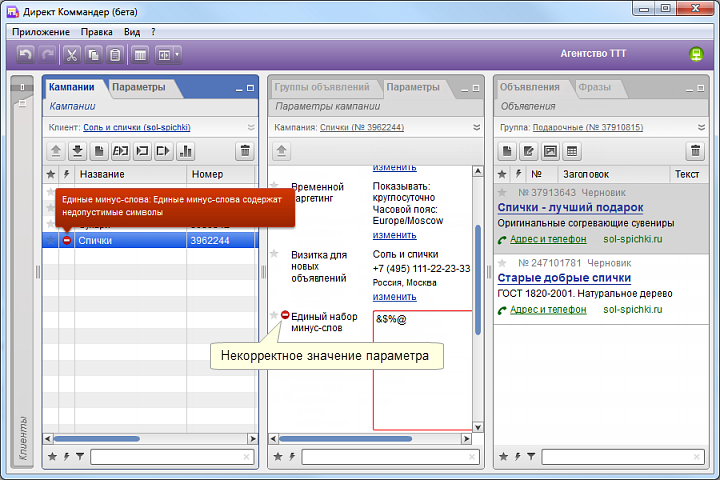The height and width of the screenshot is (480, 720).
Task: Toggle lightning filter below the Кампании list
Action: click(67, 456)
